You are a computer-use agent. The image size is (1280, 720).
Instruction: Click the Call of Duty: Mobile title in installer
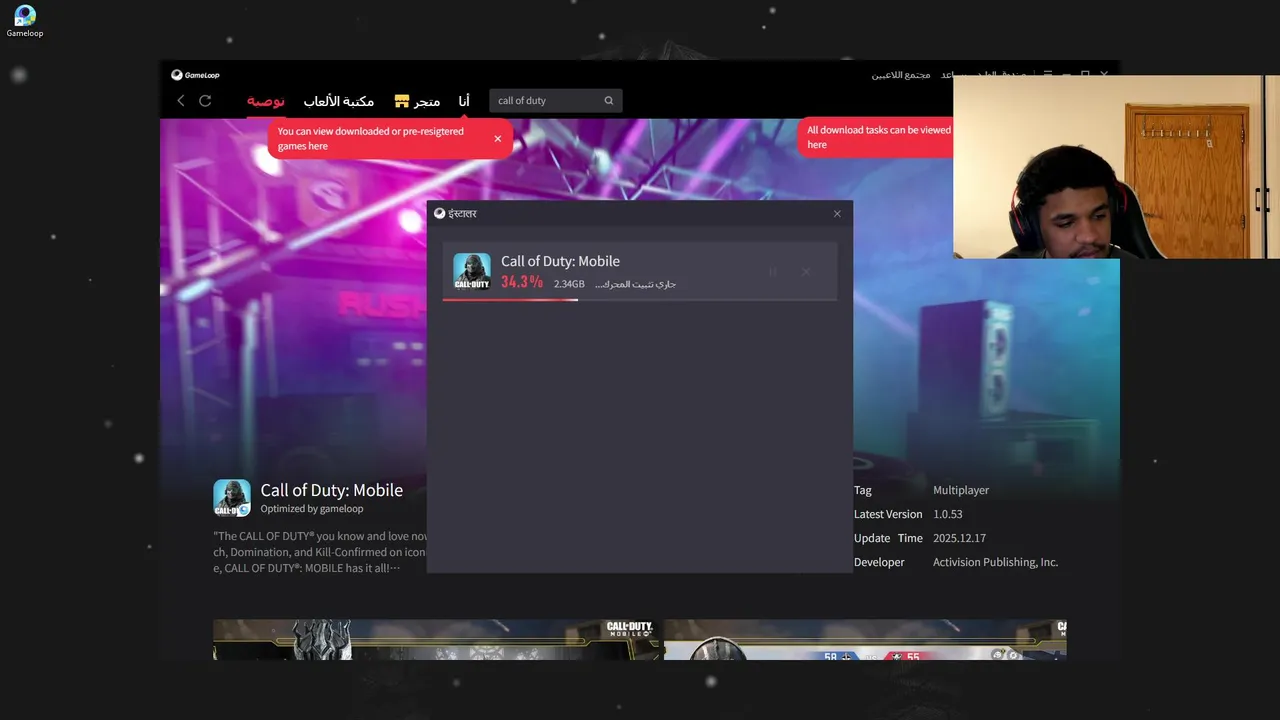pyautogui.click(x=560, y=261)
